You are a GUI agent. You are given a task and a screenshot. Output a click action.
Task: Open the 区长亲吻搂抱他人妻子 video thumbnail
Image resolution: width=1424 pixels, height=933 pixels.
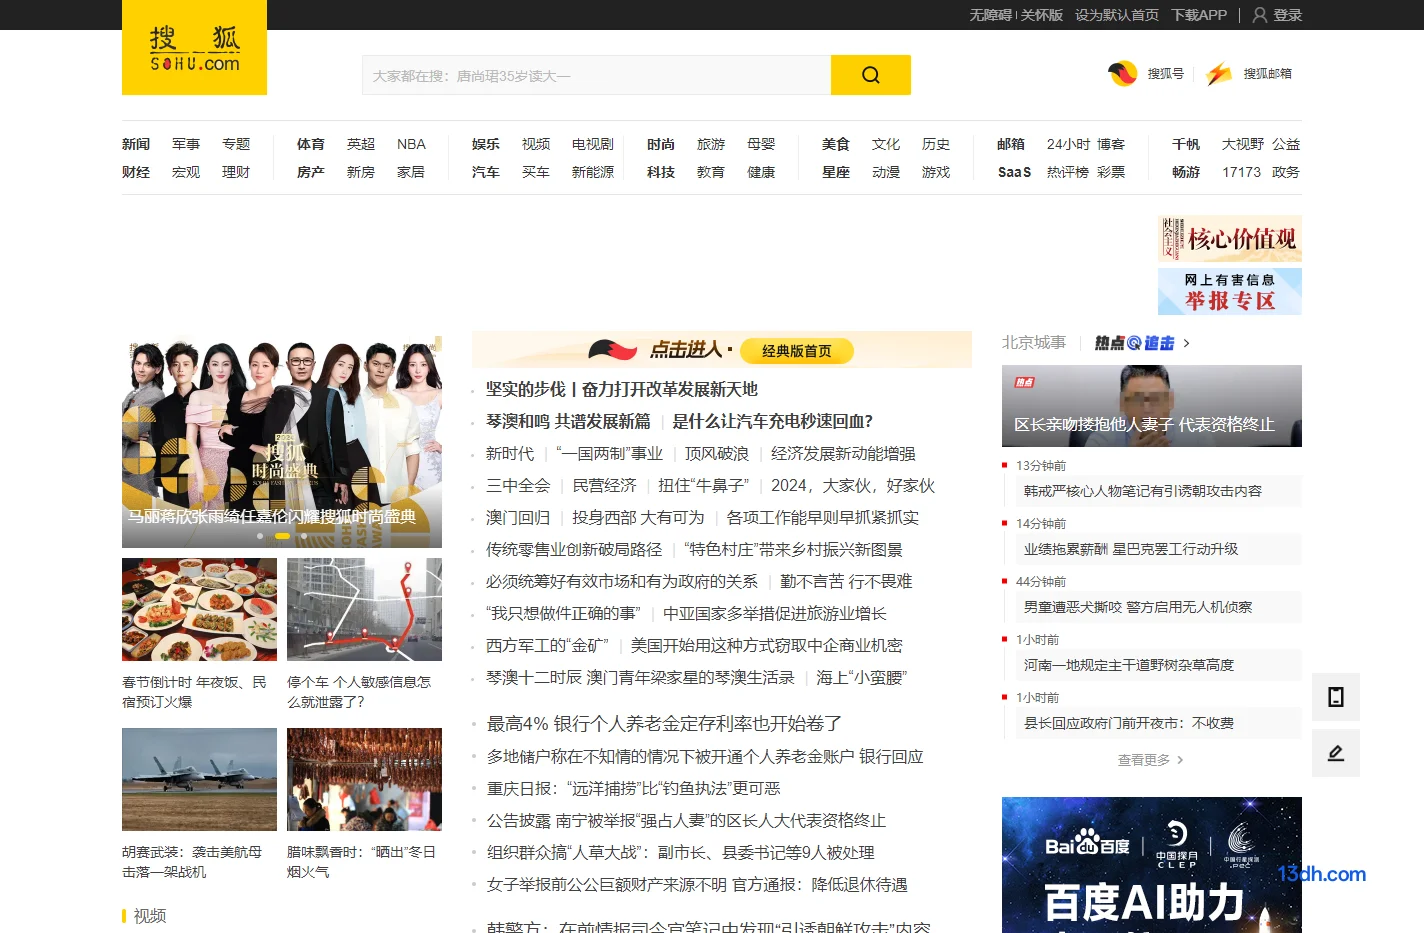[x=1152, y=406]
